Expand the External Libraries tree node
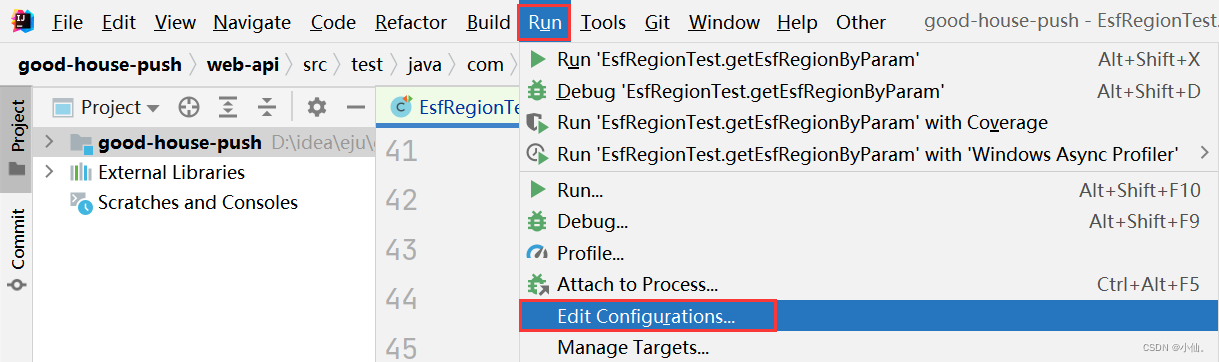The image size is (1219, 362). (48, 172)
